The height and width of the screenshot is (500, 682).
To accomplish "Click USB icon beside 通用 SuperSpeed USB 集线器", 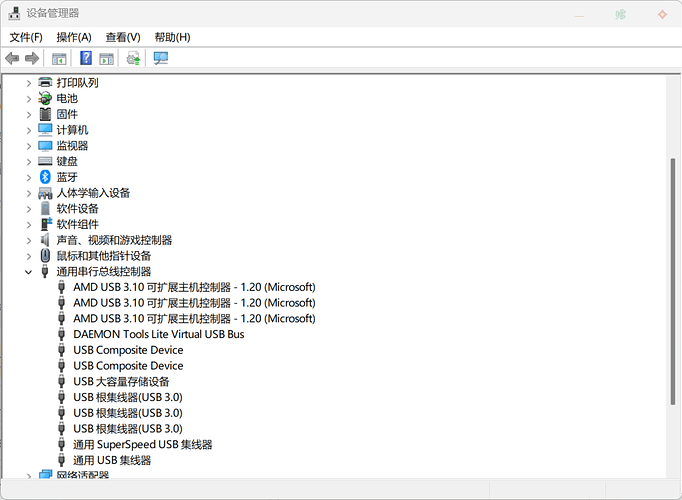I will (62, 444).
